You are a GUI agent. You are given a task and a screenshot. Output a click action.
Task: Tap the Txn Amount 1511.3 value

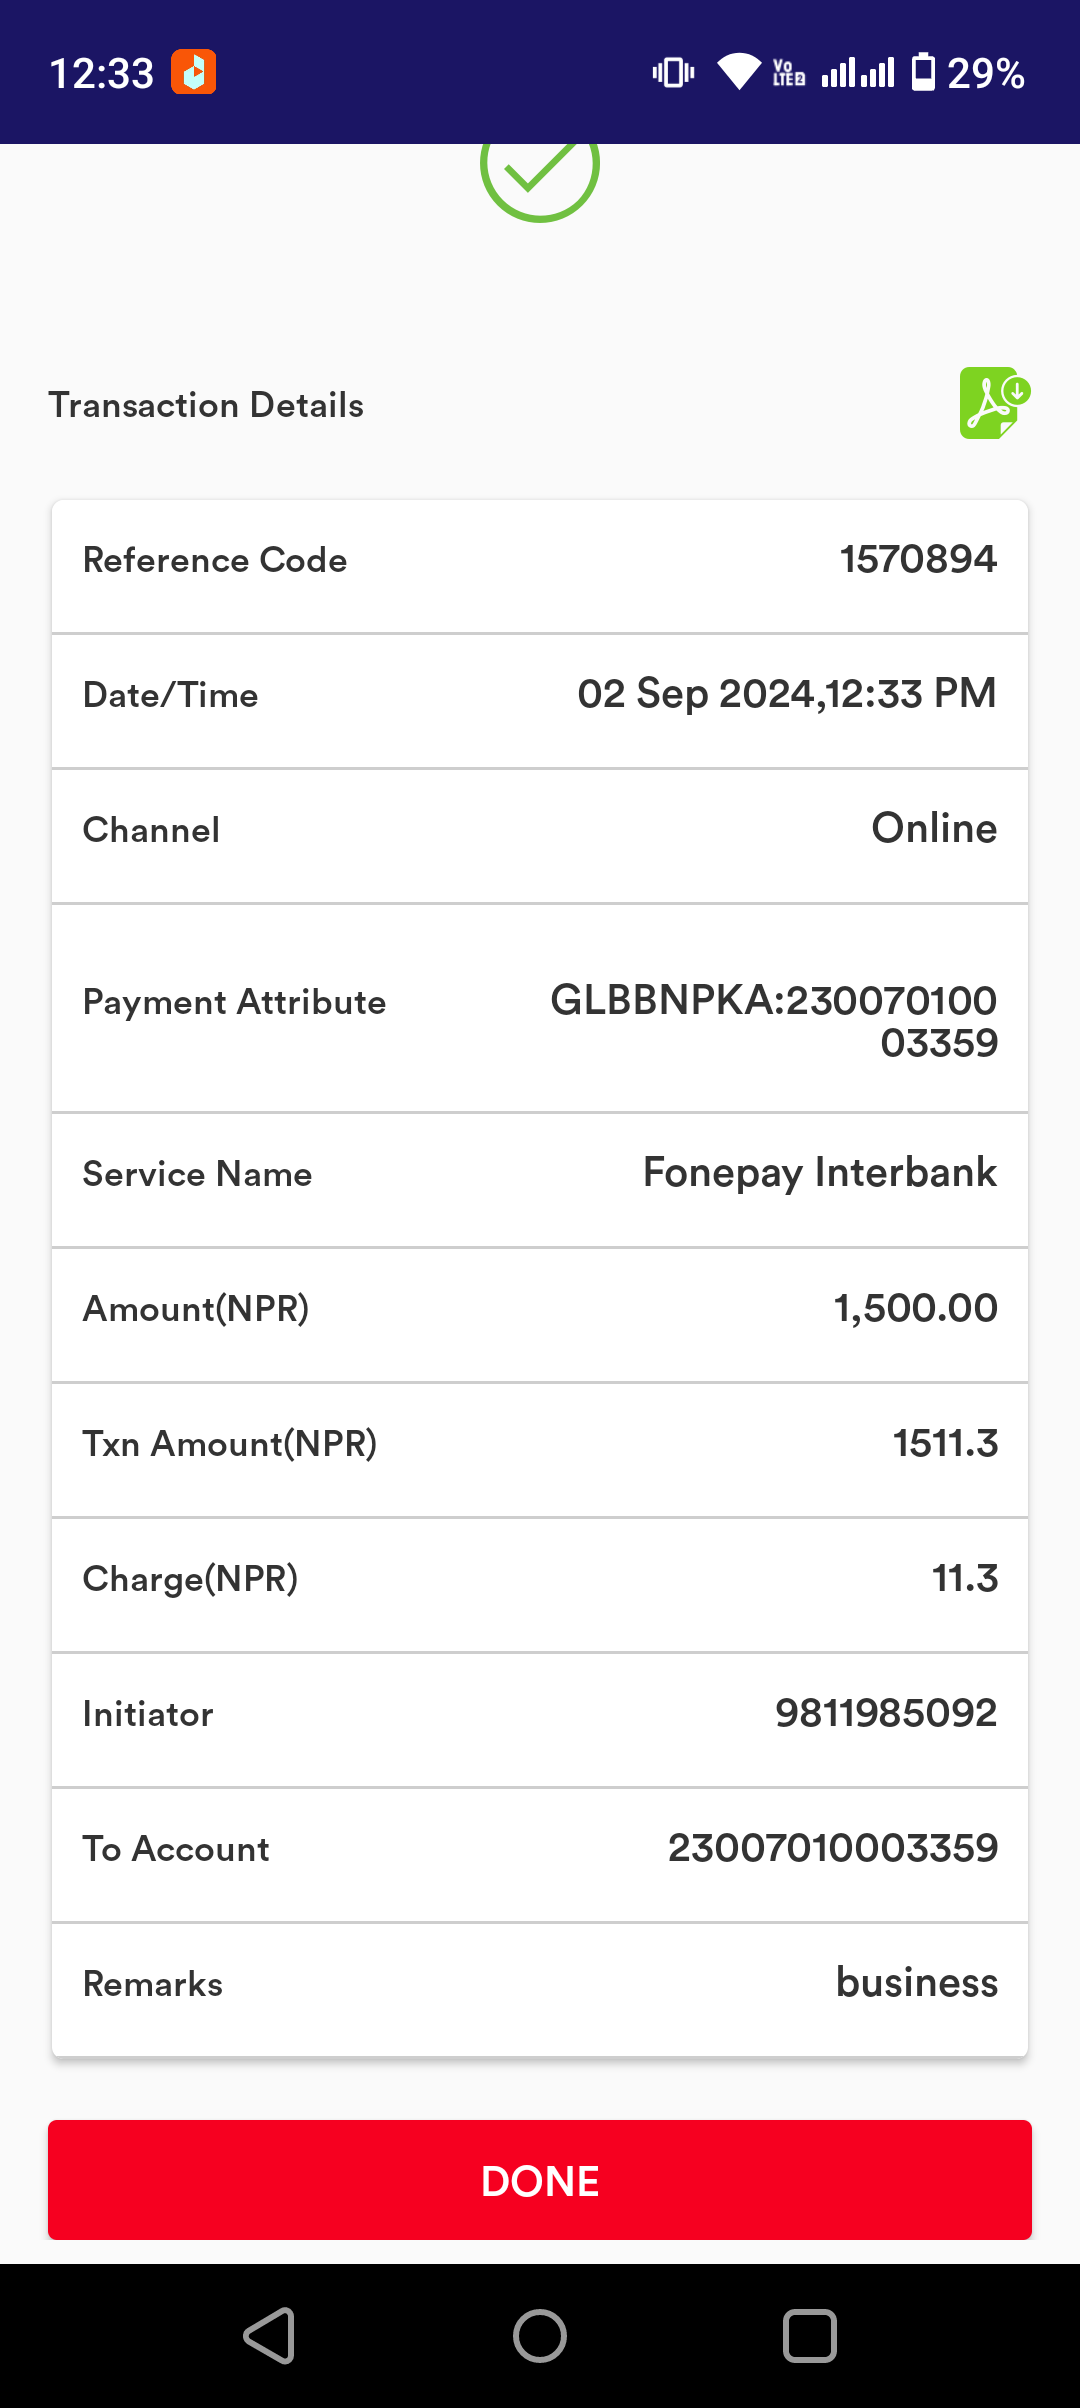click(945, 1443)
